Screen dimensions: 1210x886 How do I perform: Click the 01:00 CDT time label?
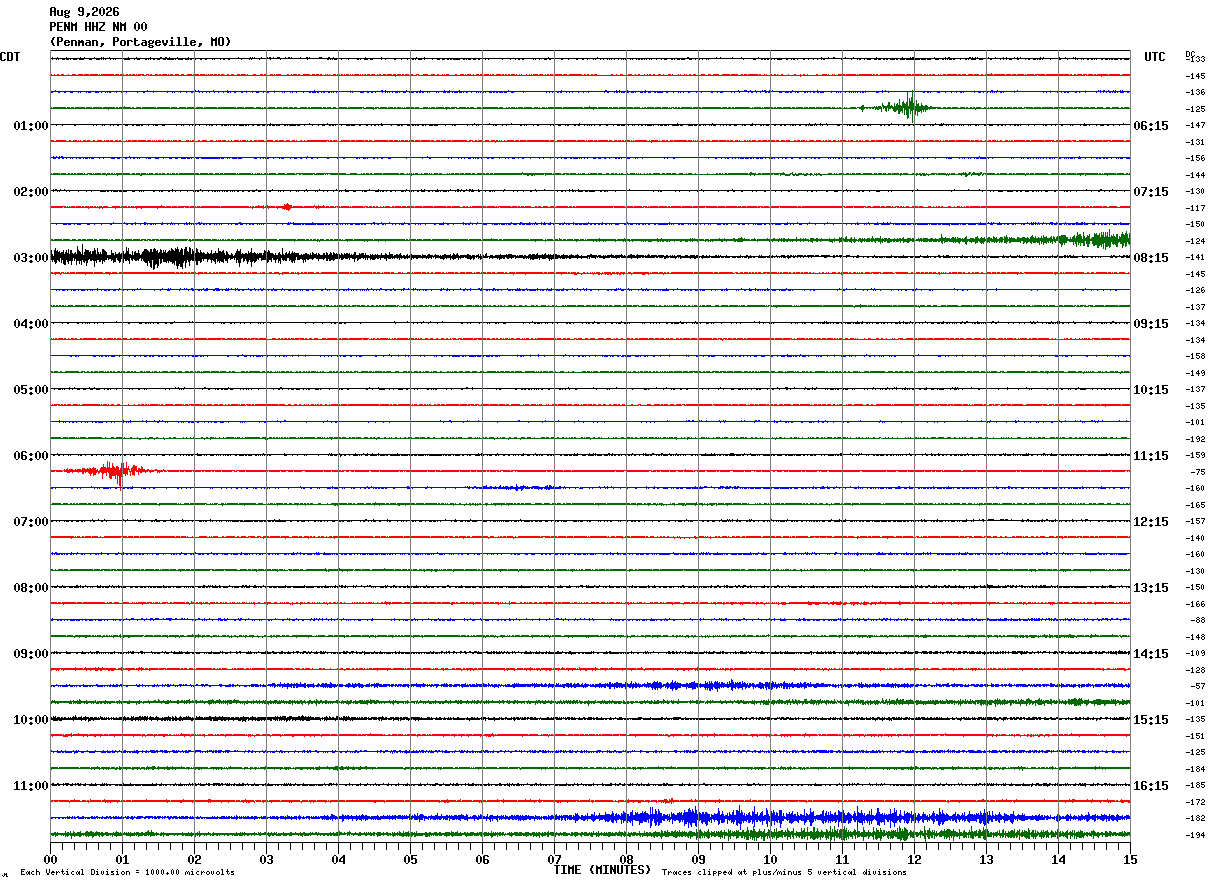click(x=30, y=126)
